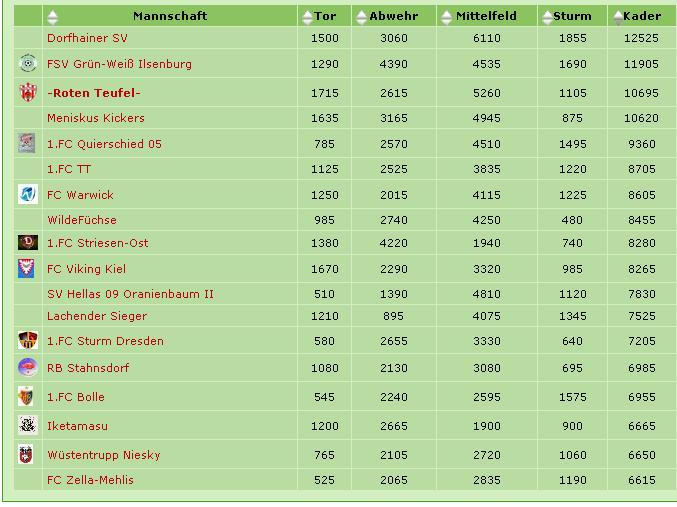
Task: Click sort arrows left of Mannschaft header
Action: point(53,17)
